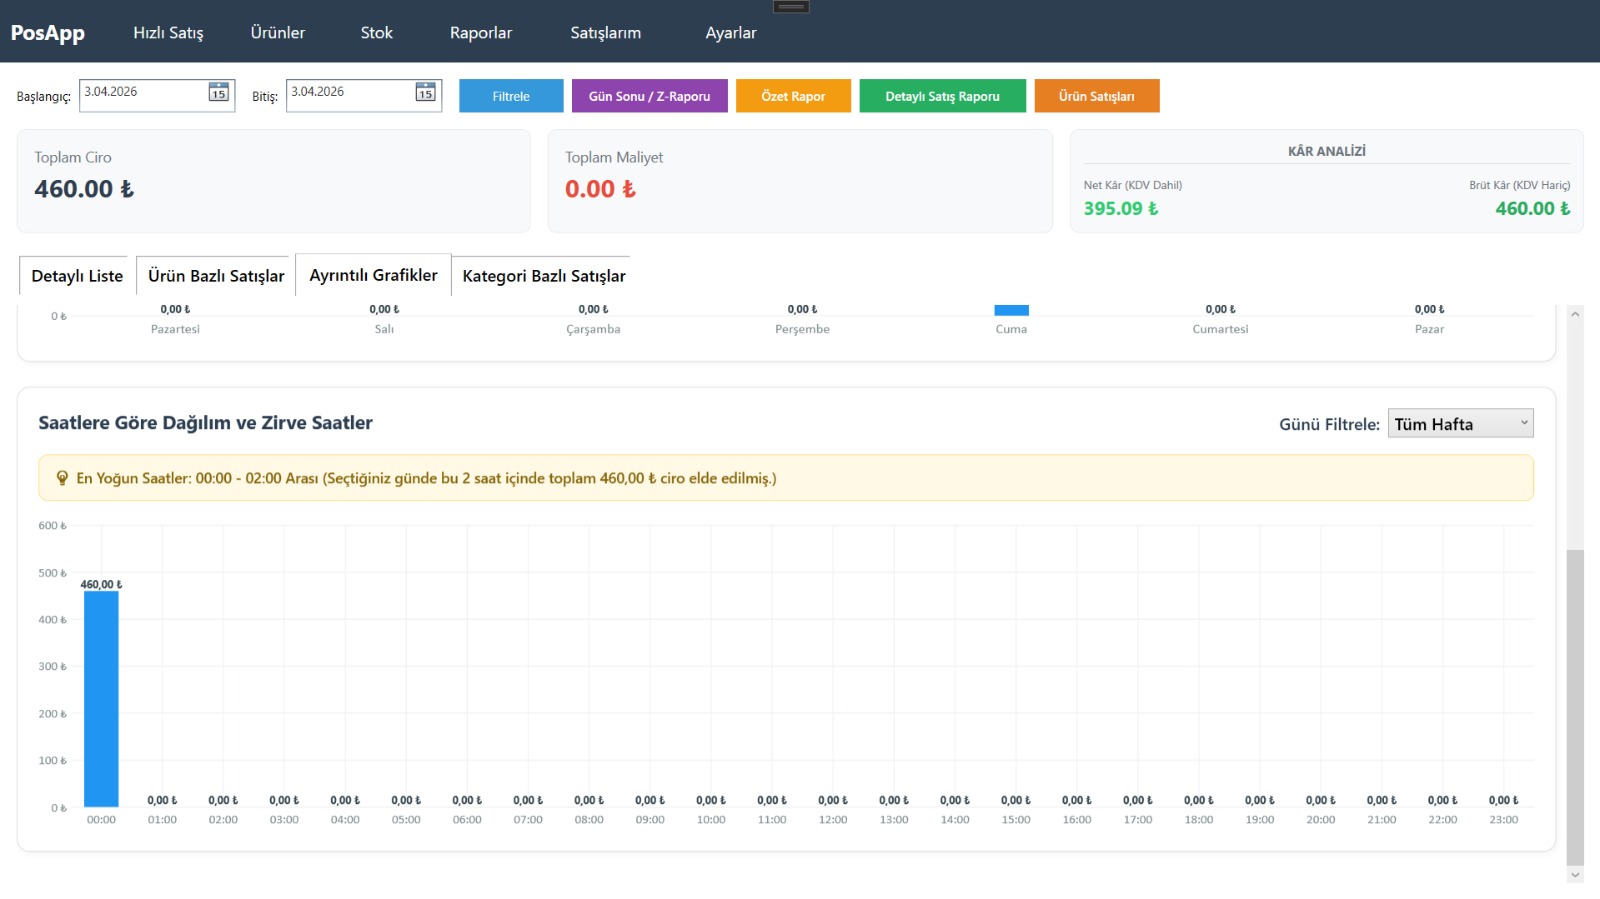Expand the Günü Filtrele dropdown

pos(1459,424)
